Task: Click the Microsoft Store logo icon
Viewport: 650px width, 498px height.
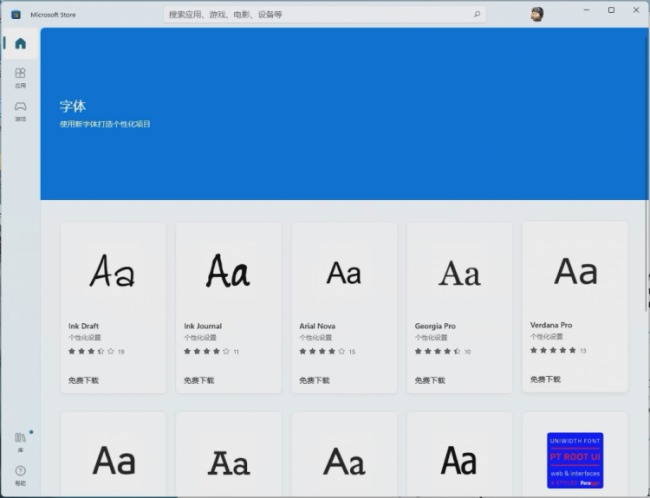Action: [x=16, y=15]
